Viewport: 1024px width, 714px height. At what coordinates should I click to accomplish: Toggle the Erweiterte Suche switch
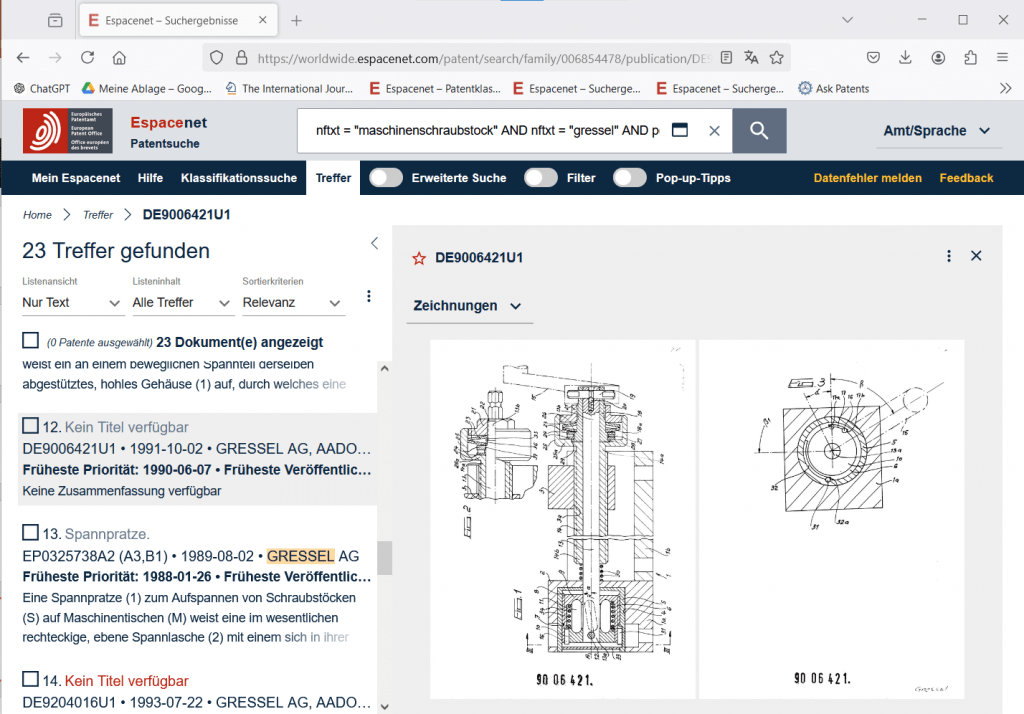point(385,178)
